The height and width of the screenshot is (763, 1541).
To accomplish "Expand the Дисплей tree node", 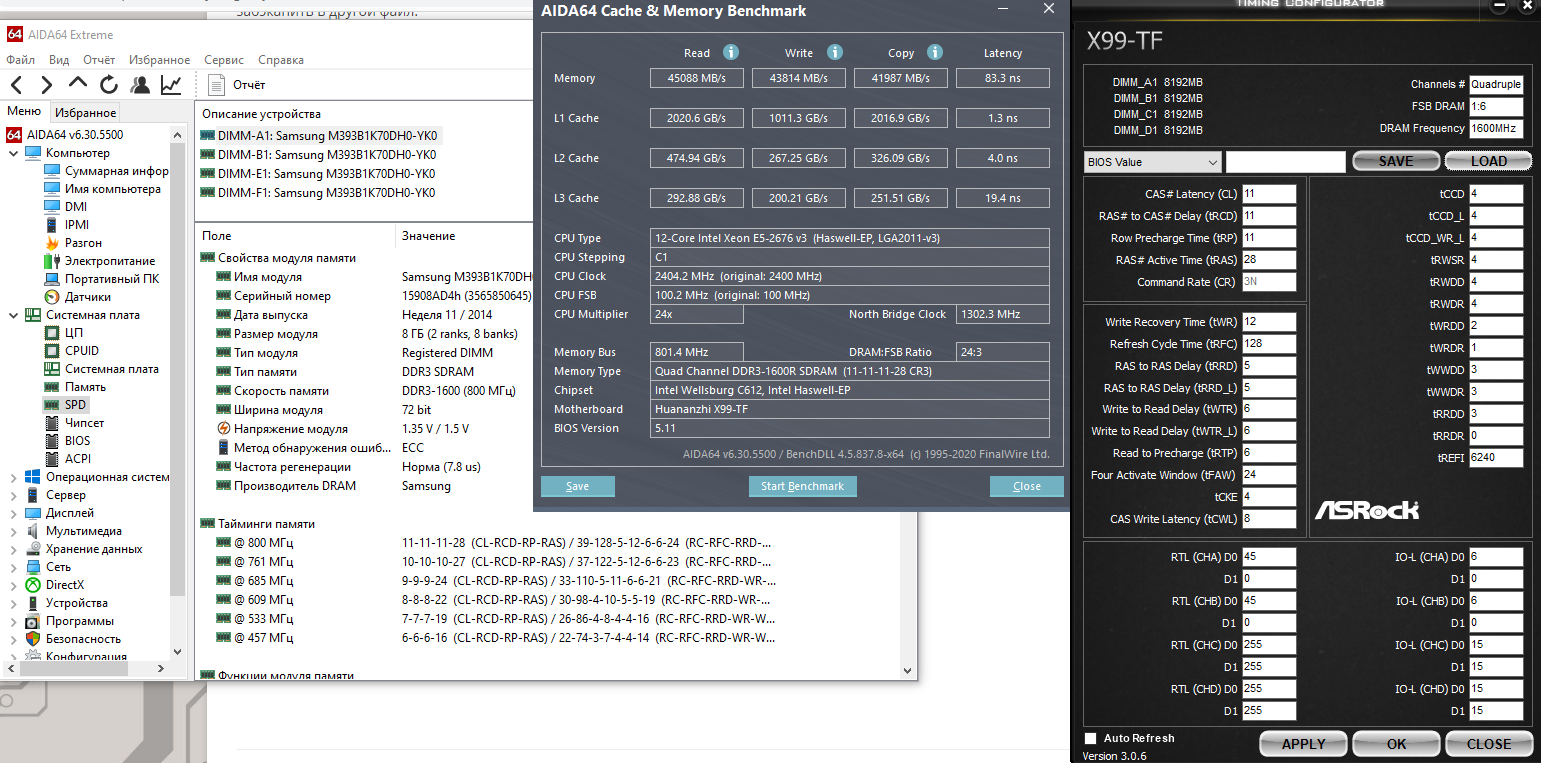I will [13, 513].
